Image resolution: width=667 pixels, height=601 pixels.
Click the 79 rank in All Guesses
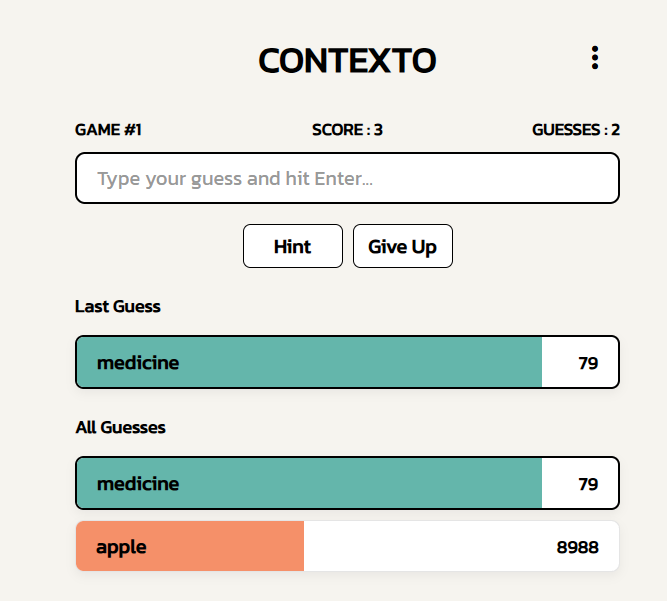click(x=588, y=484)
